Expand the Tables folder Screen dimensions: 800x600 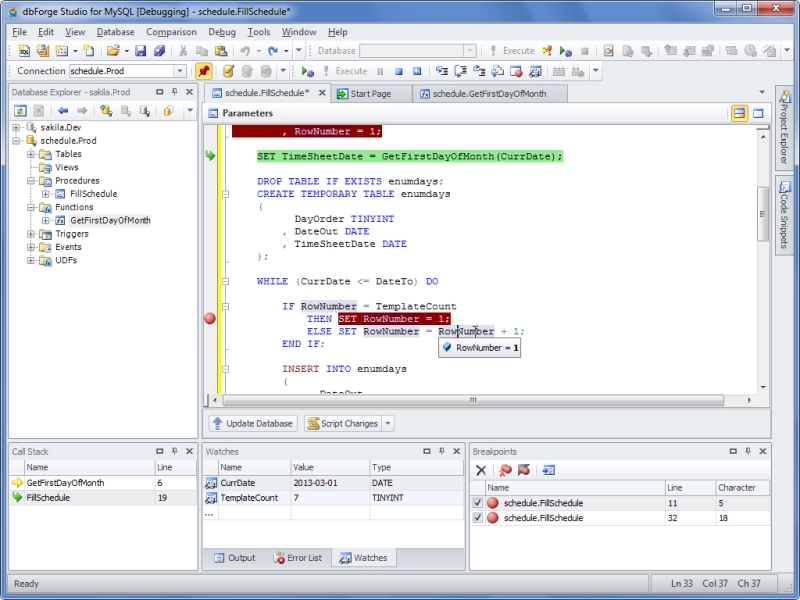pyautogui.click(x=31, y=154)
